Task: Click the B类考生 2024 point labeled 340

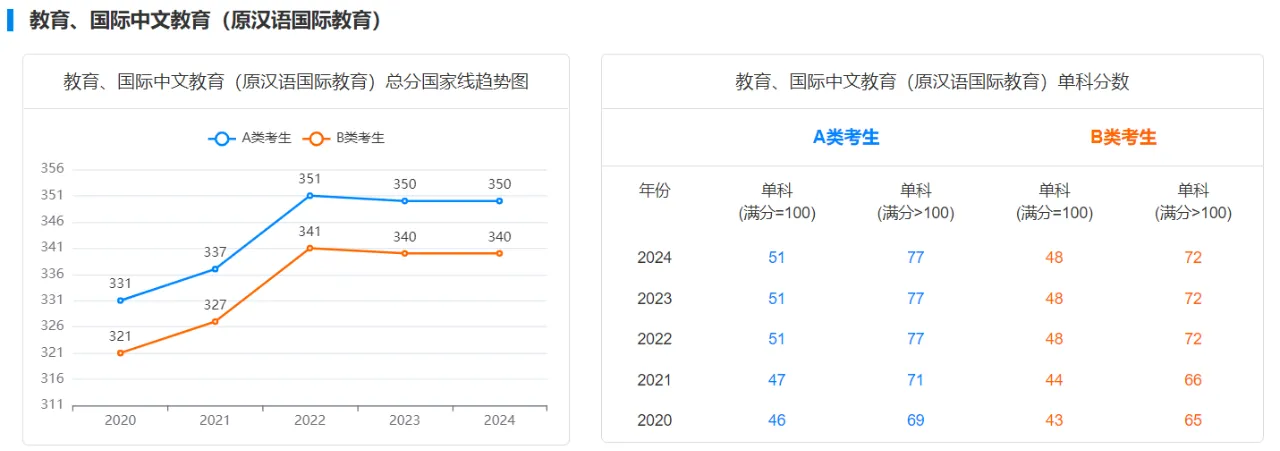Action: point(499,253)
